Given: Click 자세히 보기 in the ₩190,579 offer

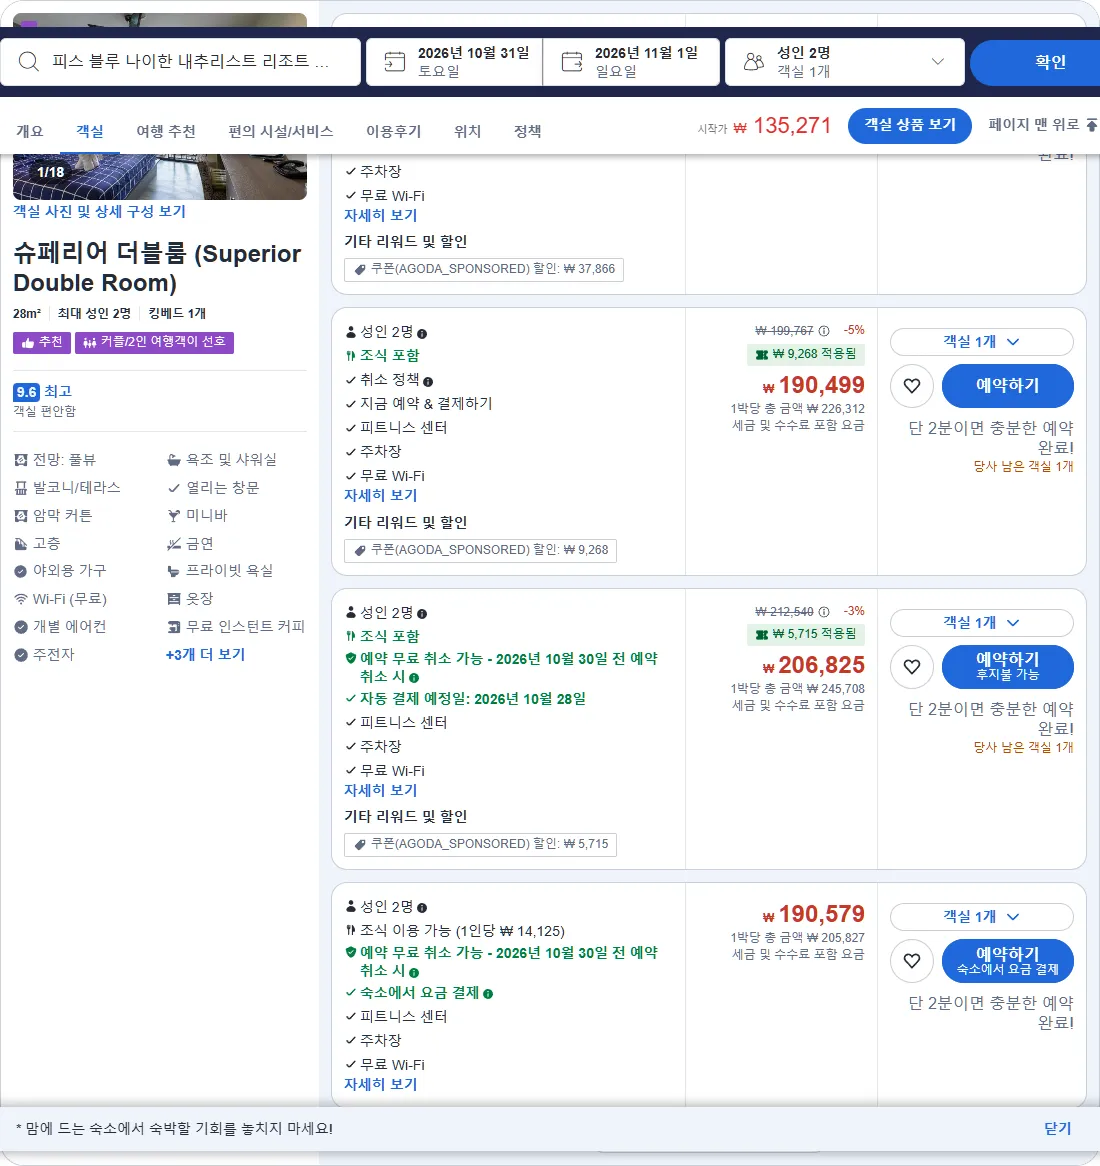Looking at the screenshot, I should pyautogui.click(x=380, y=1085).
